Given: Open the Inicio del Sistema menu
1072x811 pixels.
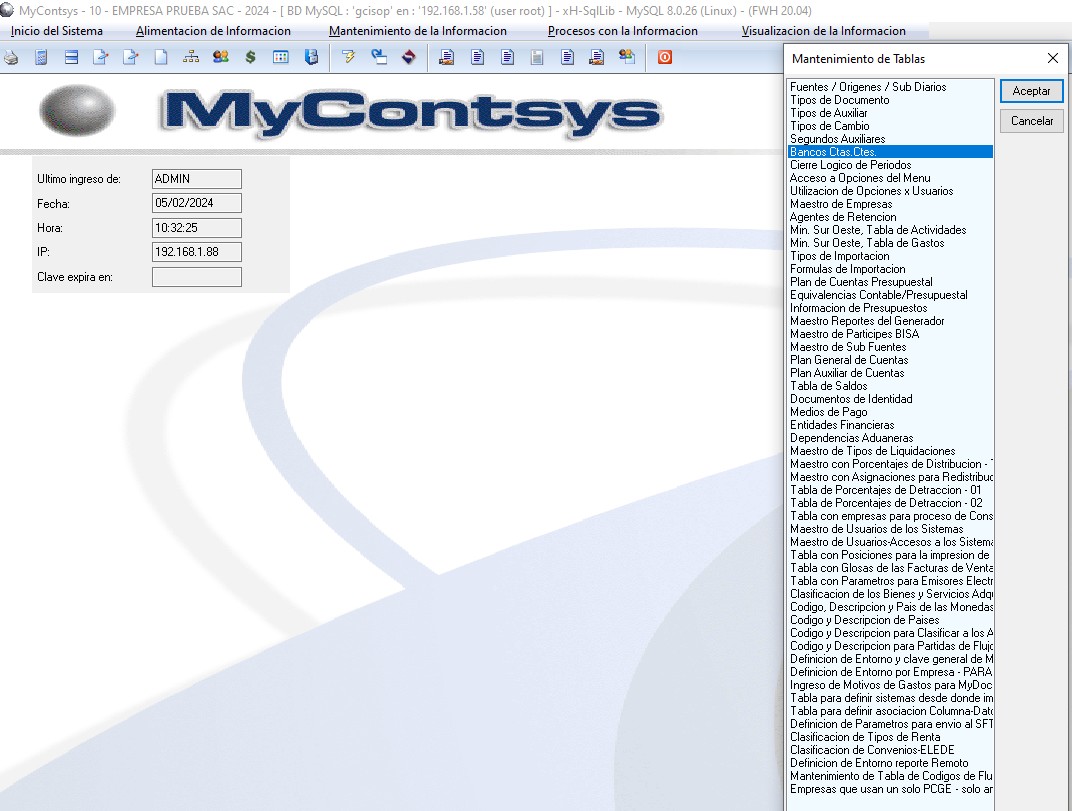Looking at the screenshot, I should tap(57, 31).
